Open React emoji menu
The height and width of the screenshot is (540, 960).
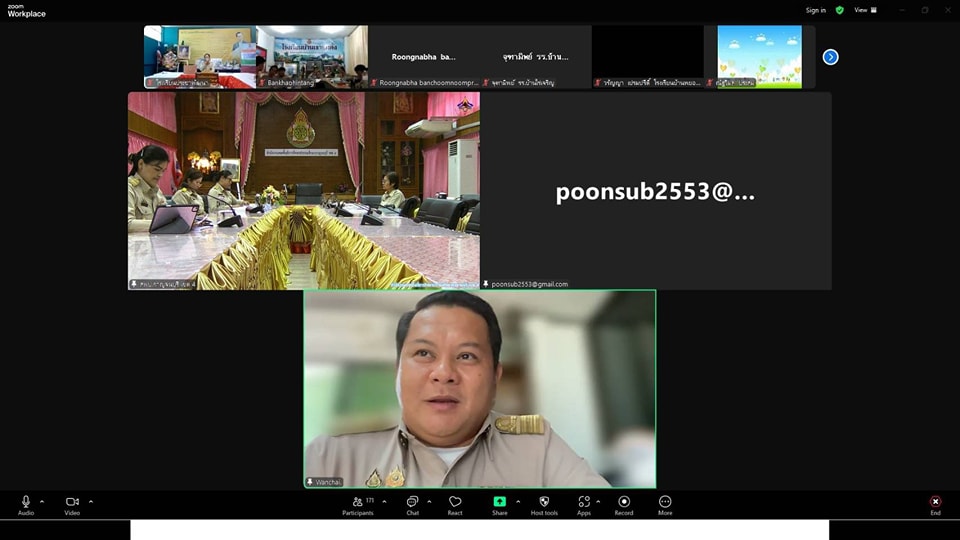coord(455,505)
